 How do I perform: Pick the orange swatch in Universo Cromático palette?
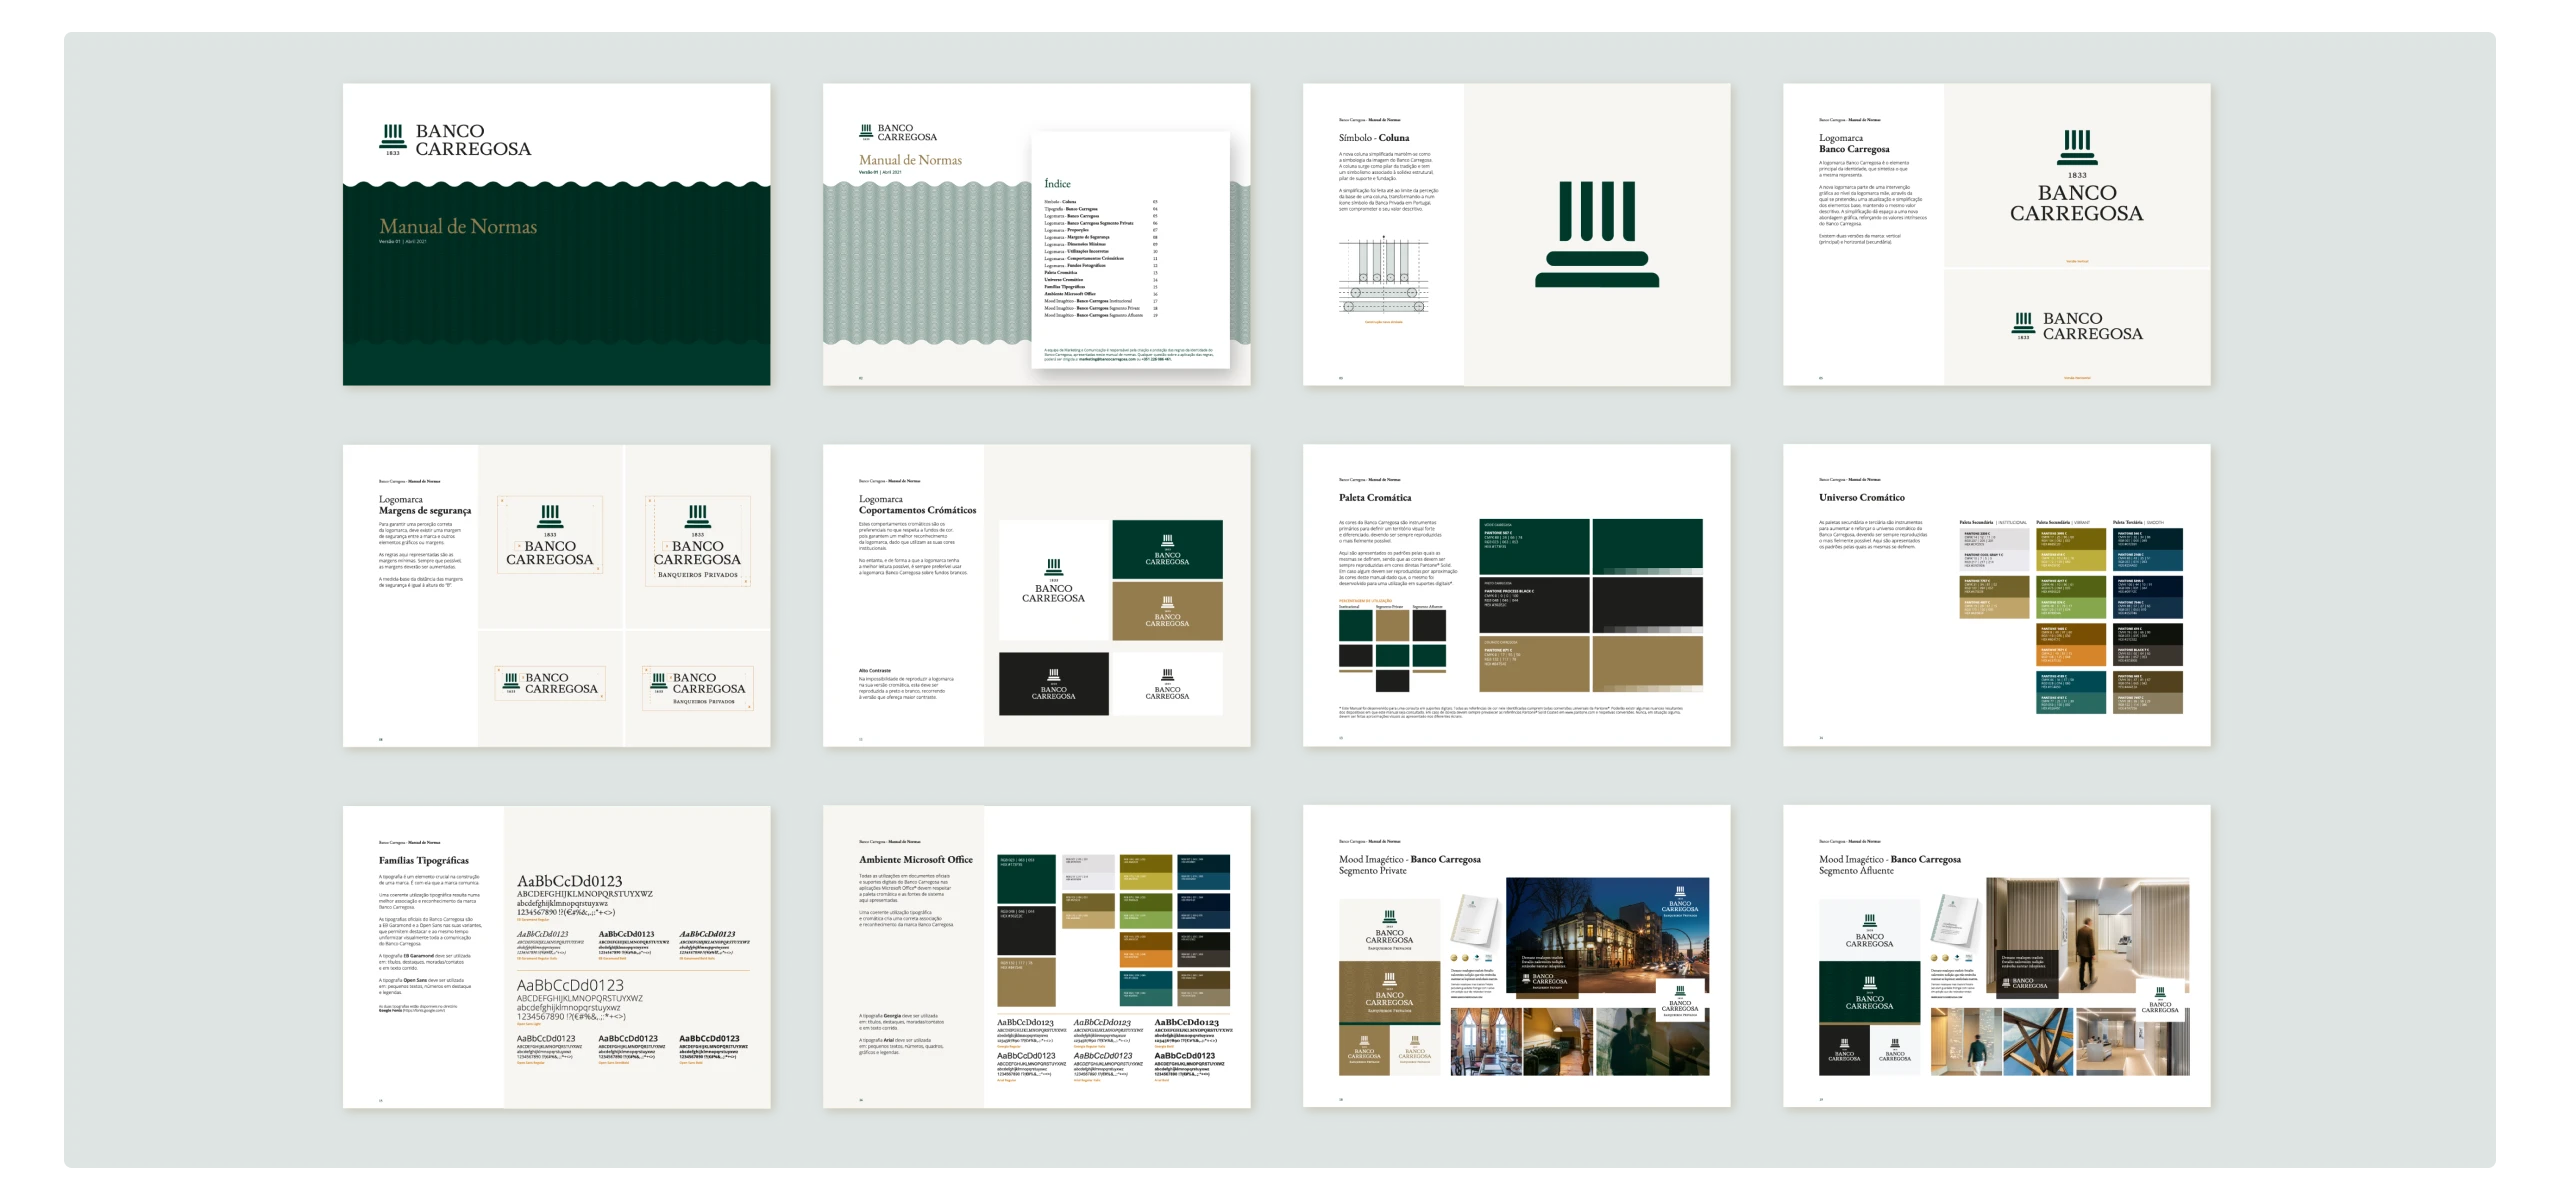[2069, 656]
